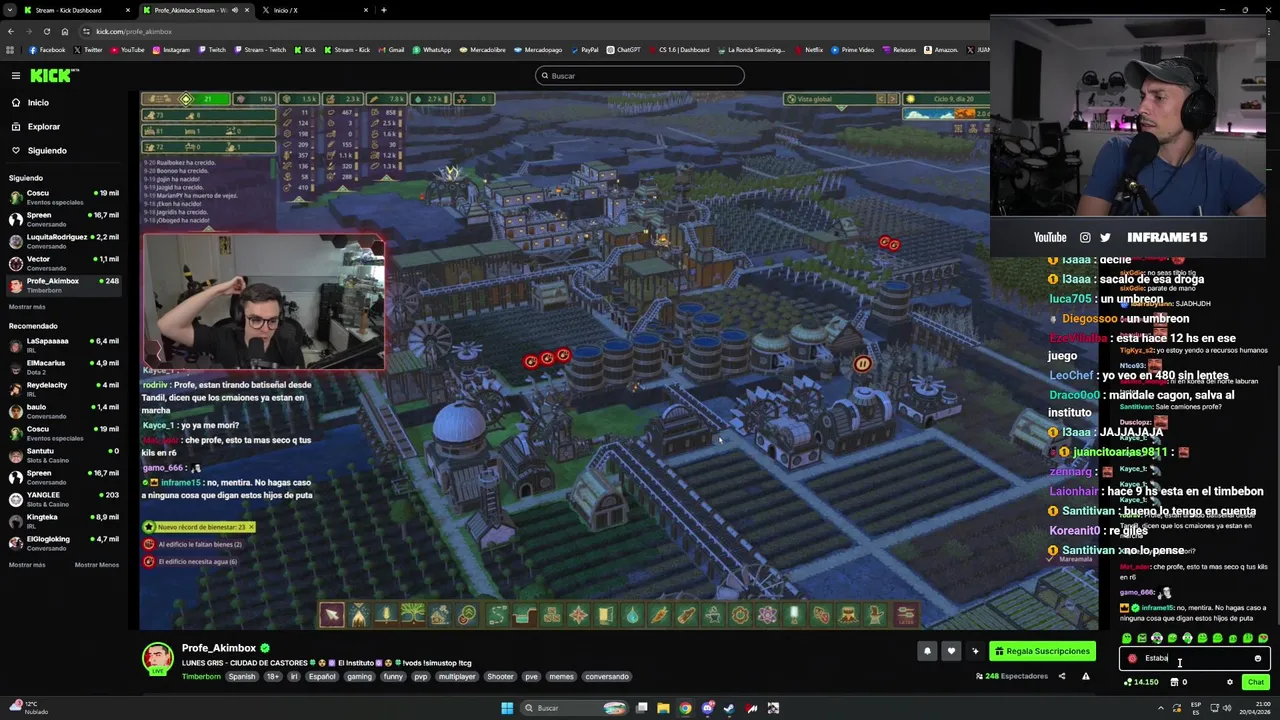Click the icon button beside follow heart
The image size is (1280, 720).
point(975,652)
